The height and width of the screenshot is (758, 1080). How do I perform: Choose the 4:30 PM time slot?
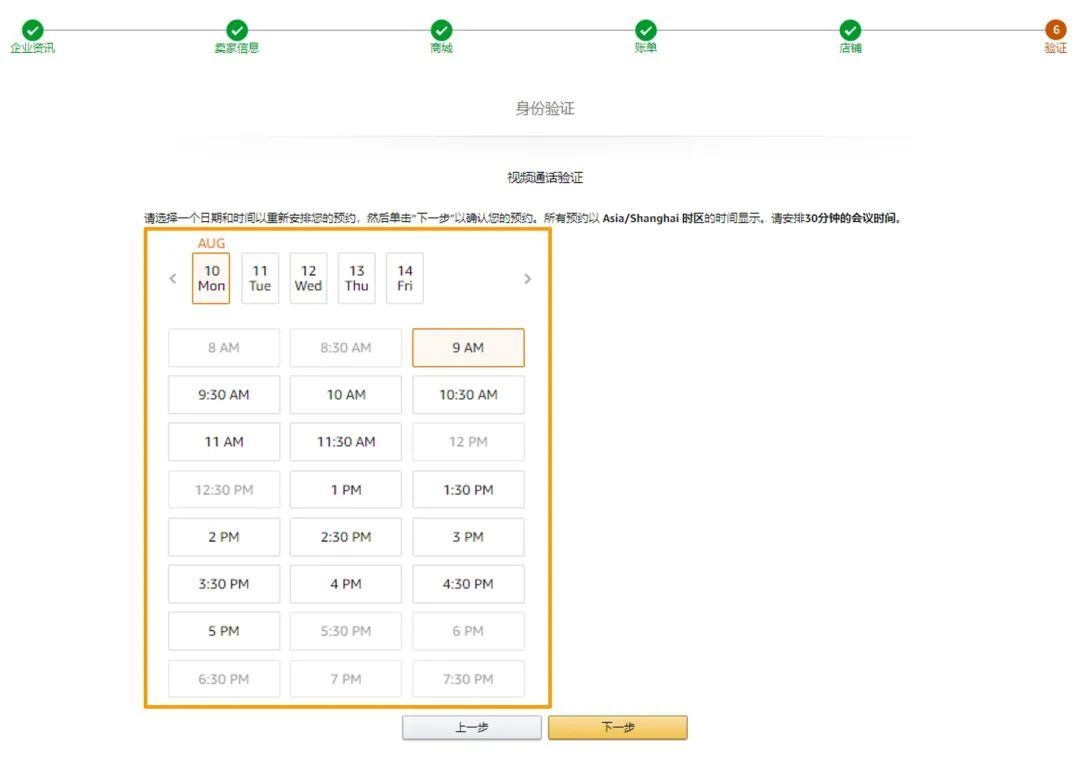coord(468,583)
